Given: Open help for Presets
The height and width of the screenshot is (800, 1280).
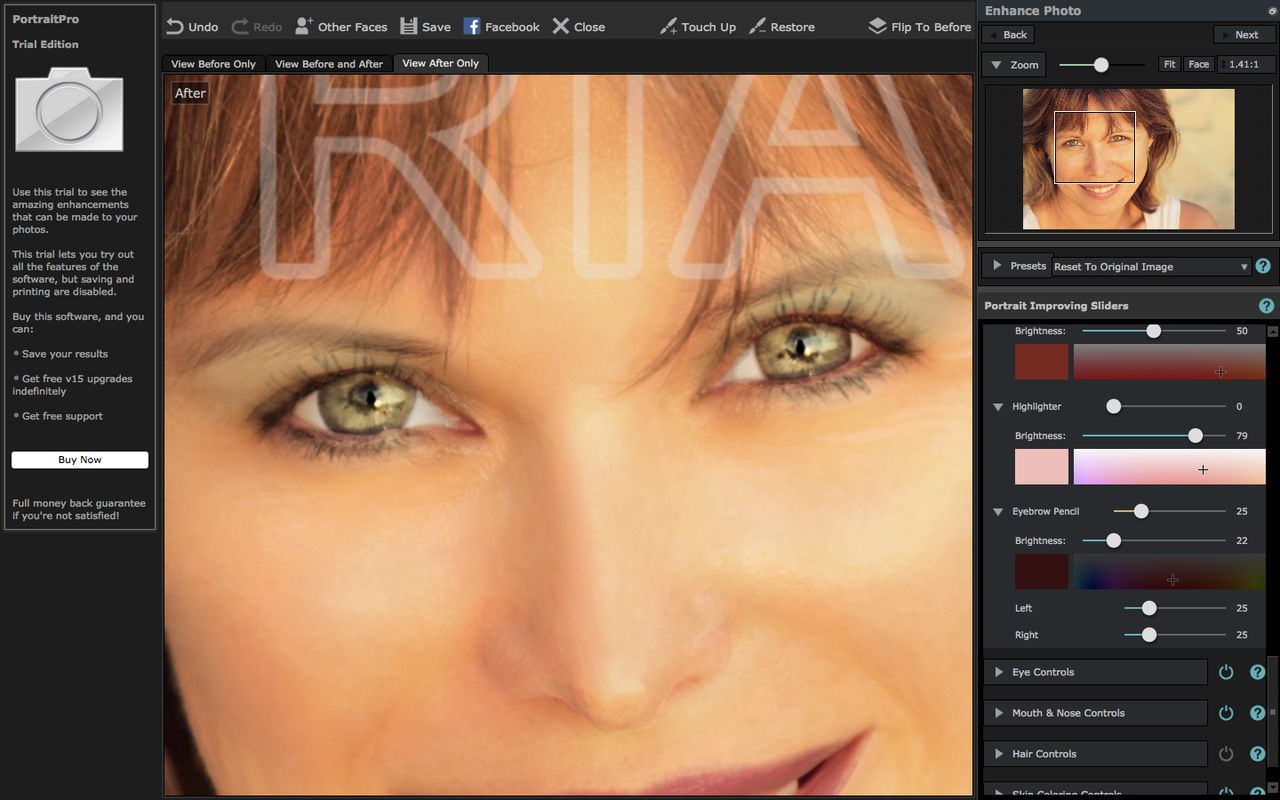Looking at the screenshot, I should (1262, 266).
